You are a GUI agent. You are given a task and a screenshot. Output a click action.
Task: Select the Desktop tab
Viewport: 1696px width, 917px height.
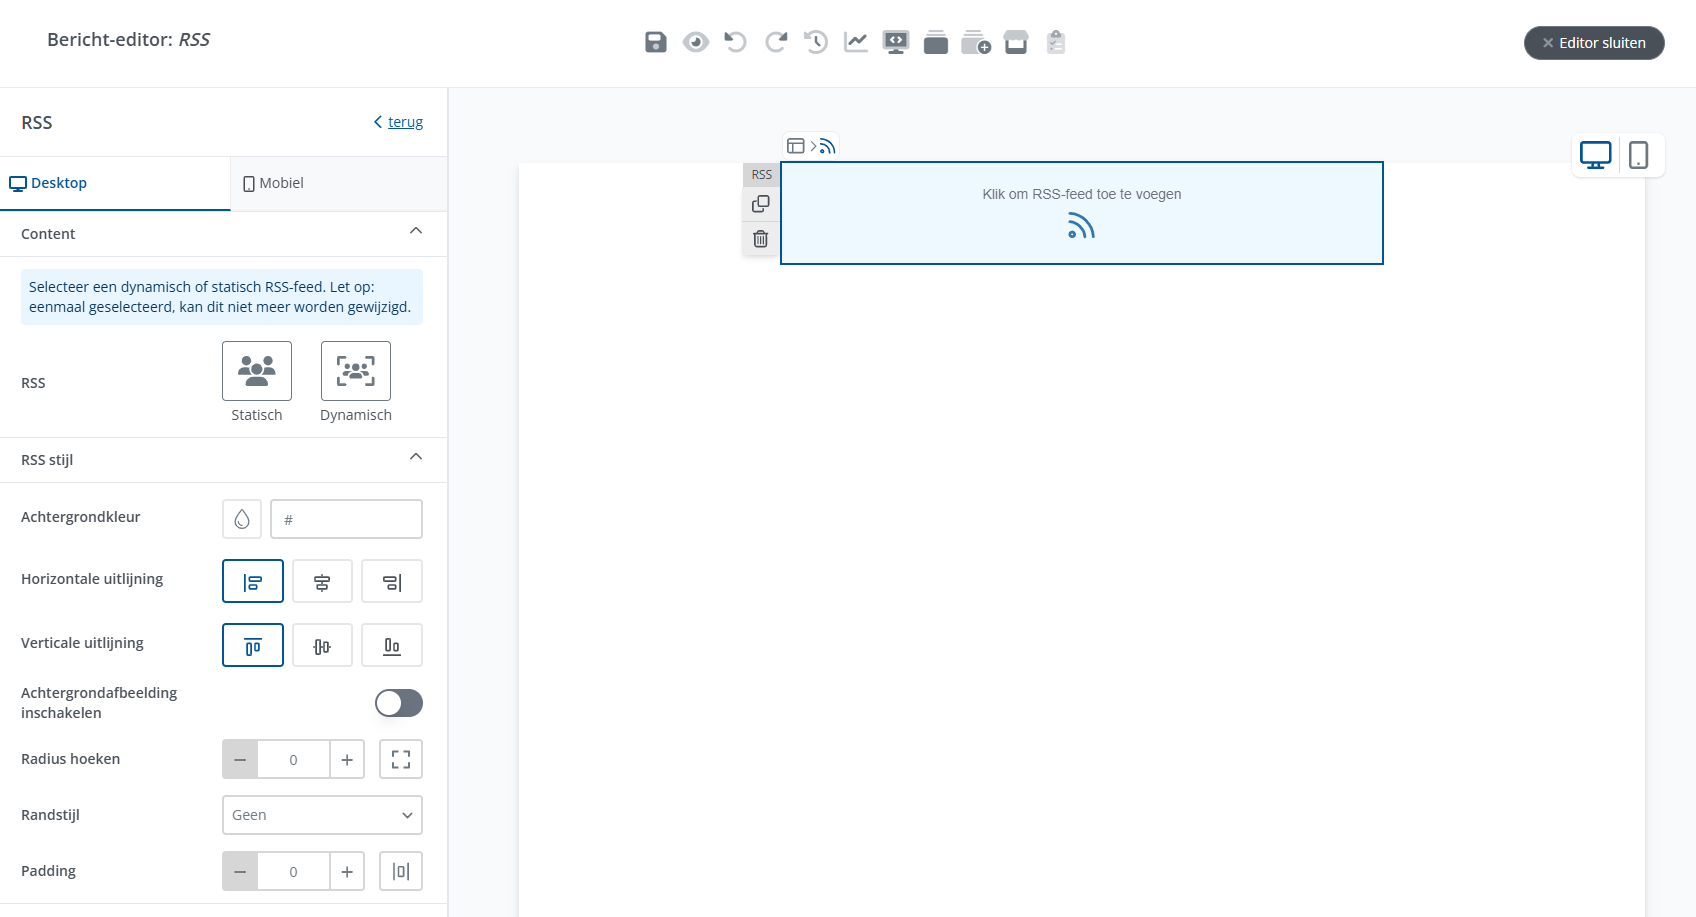(49, 183)
